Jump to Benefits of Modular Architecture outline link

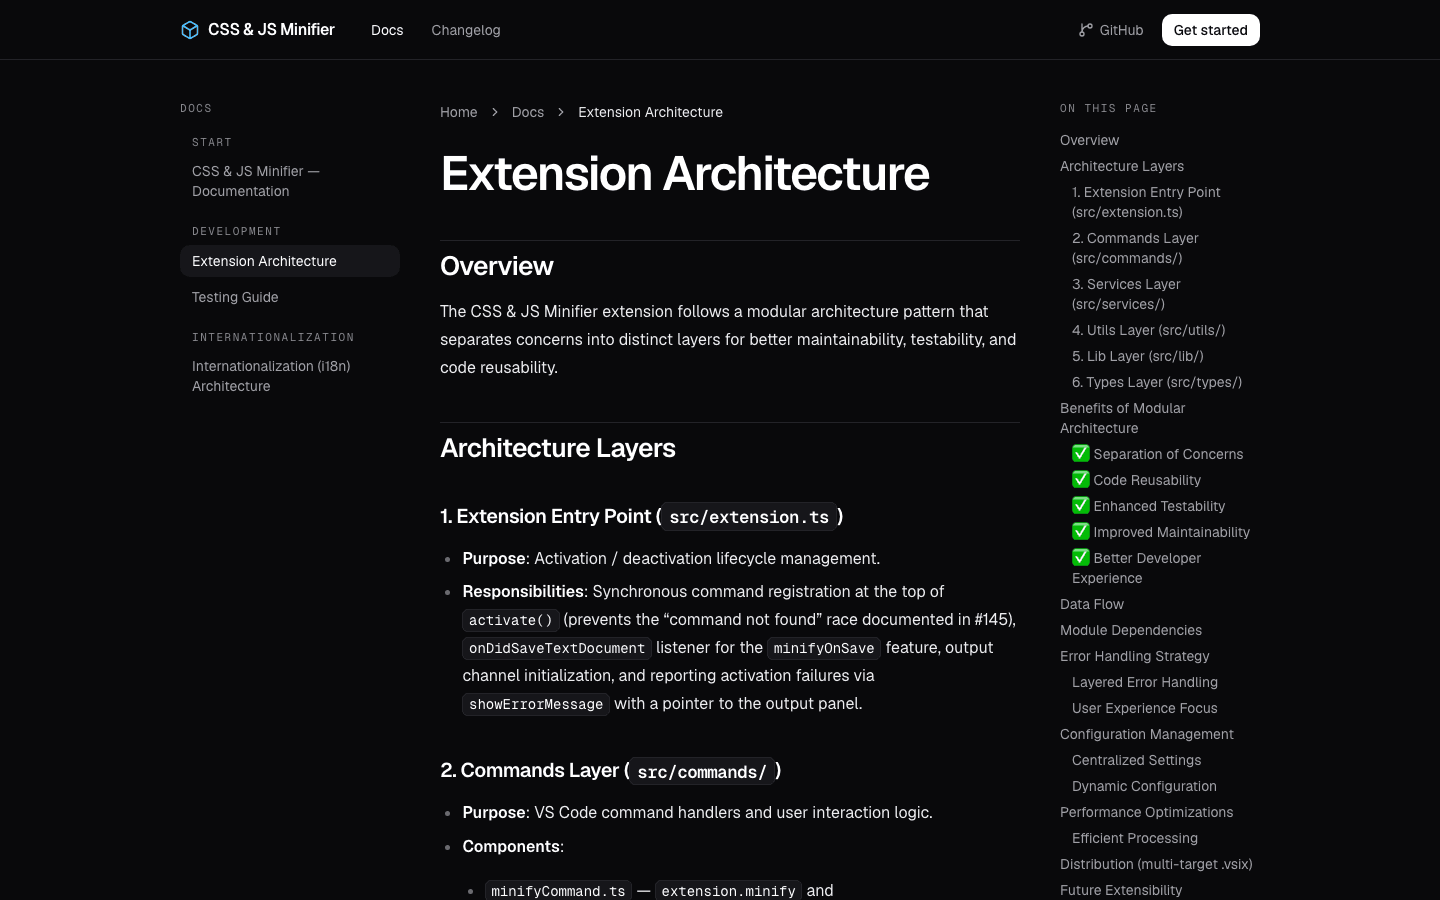[x=1122, y=418]
